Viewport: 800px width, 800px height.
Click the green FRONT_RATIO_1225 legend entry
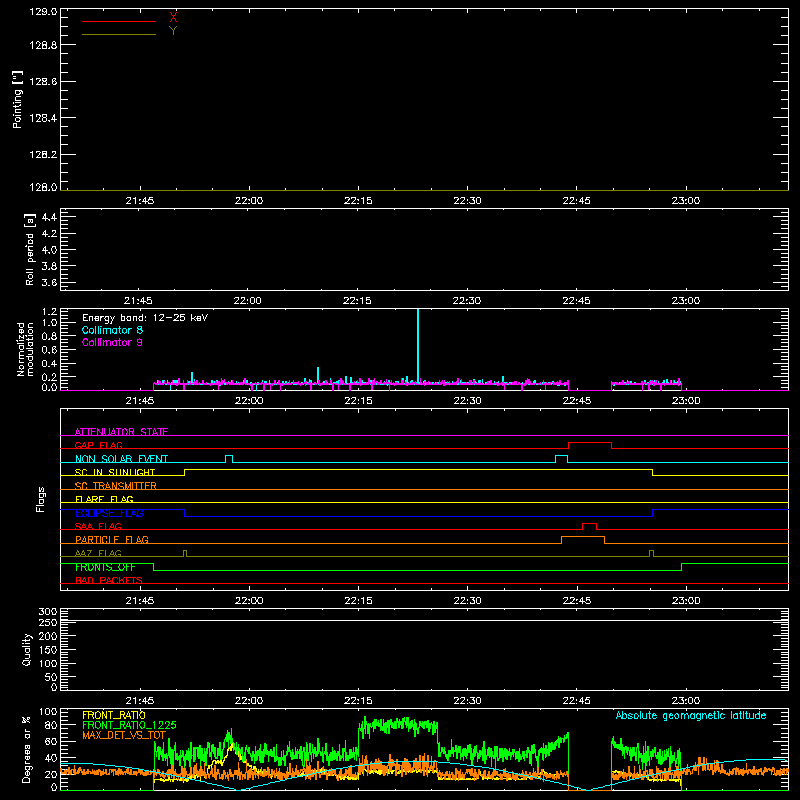pos(129,725)
